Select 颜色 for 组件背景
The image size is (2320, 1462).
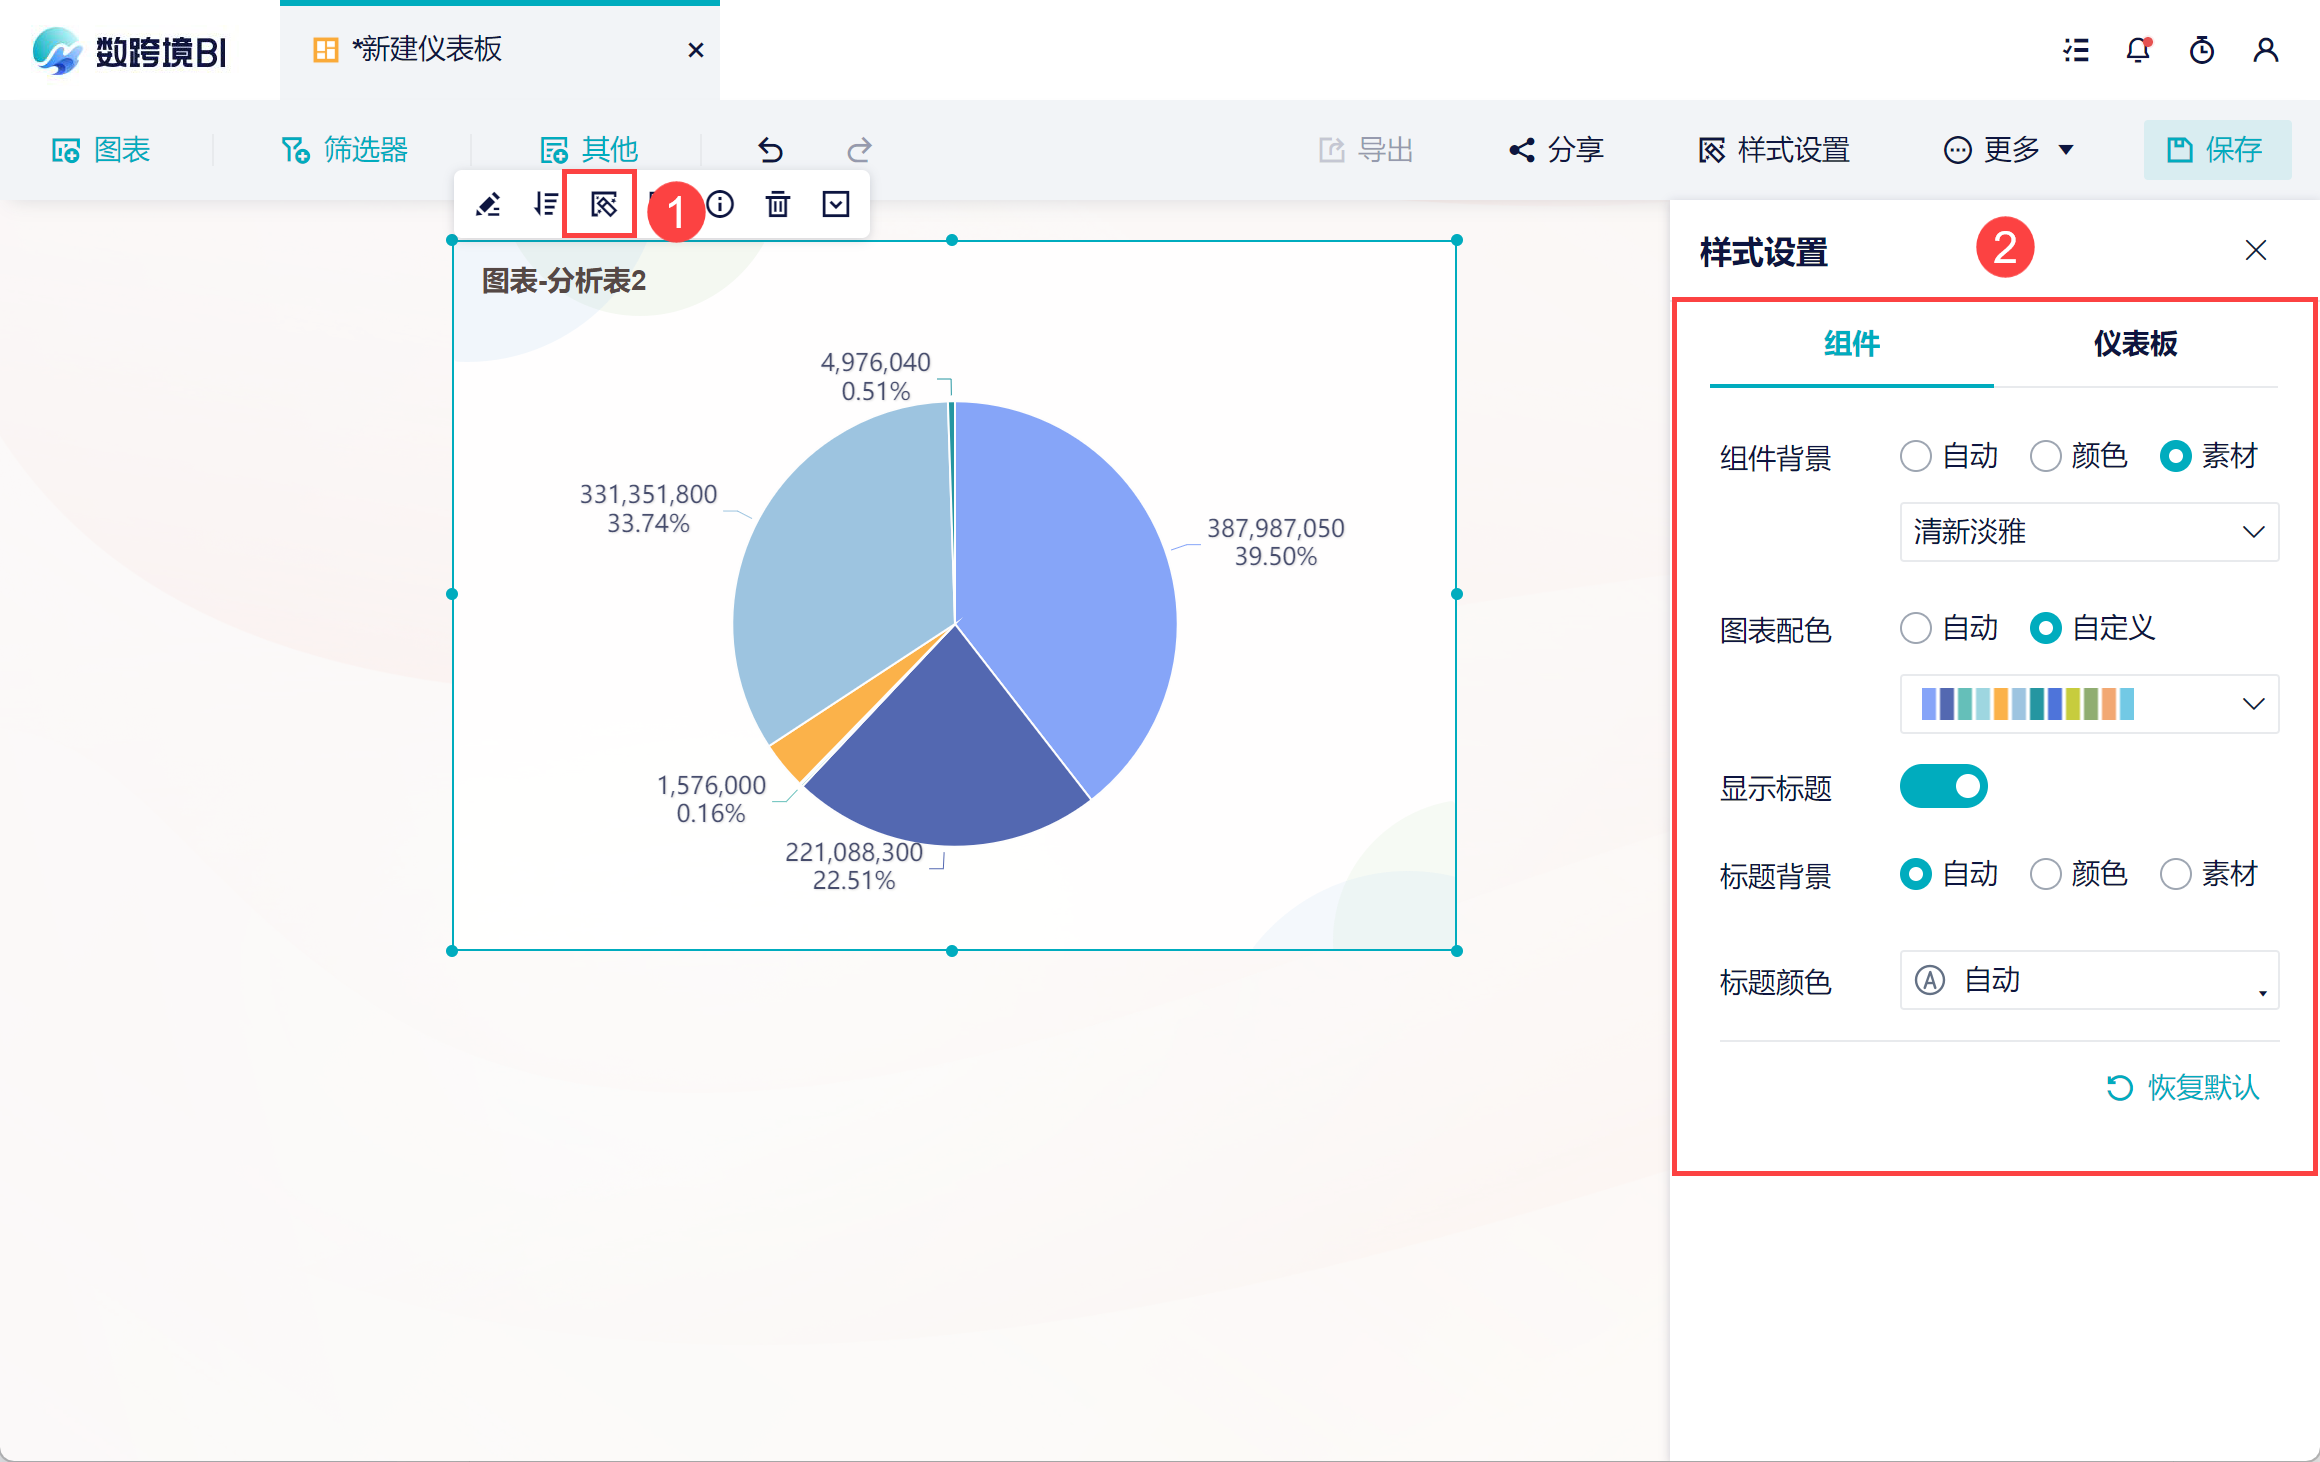[x=2079, y=456]
